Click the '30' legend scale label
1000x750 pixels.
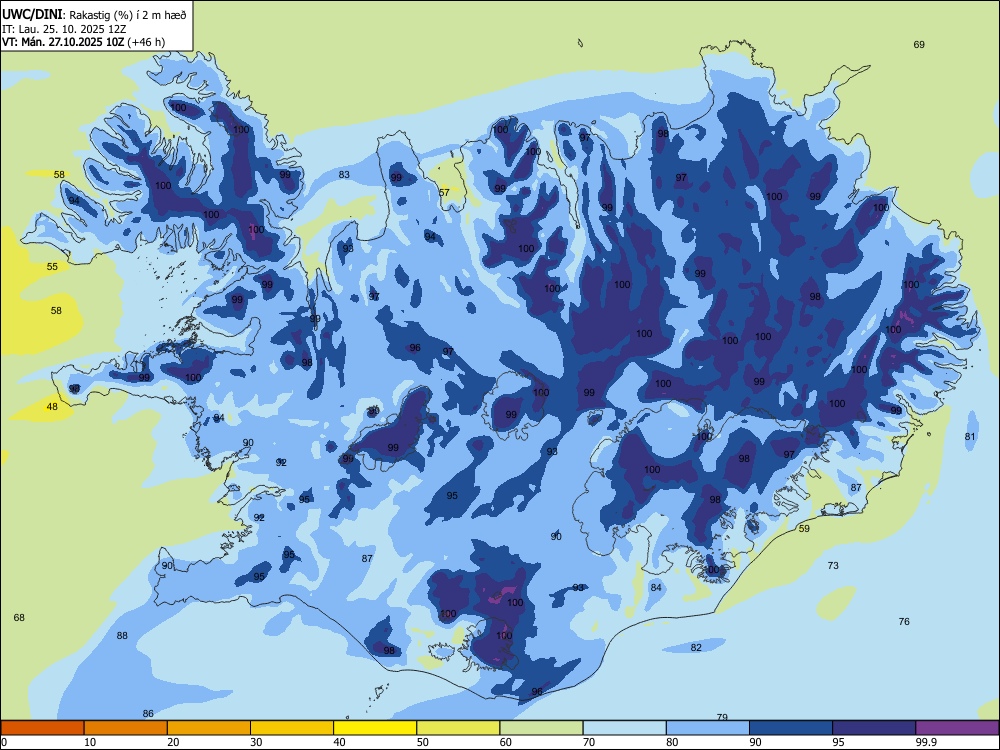pyautogui.click(x=256, y=742)
